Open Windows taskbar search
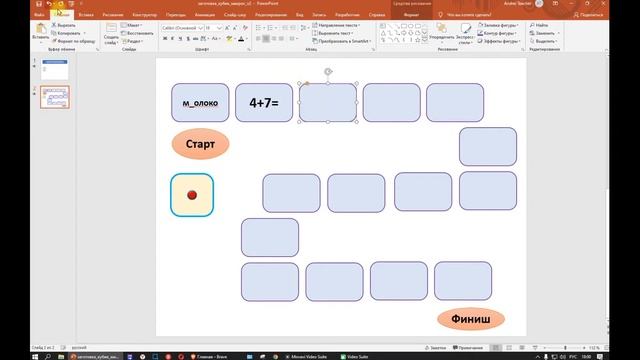640x360 pixels. coord(48,357)
